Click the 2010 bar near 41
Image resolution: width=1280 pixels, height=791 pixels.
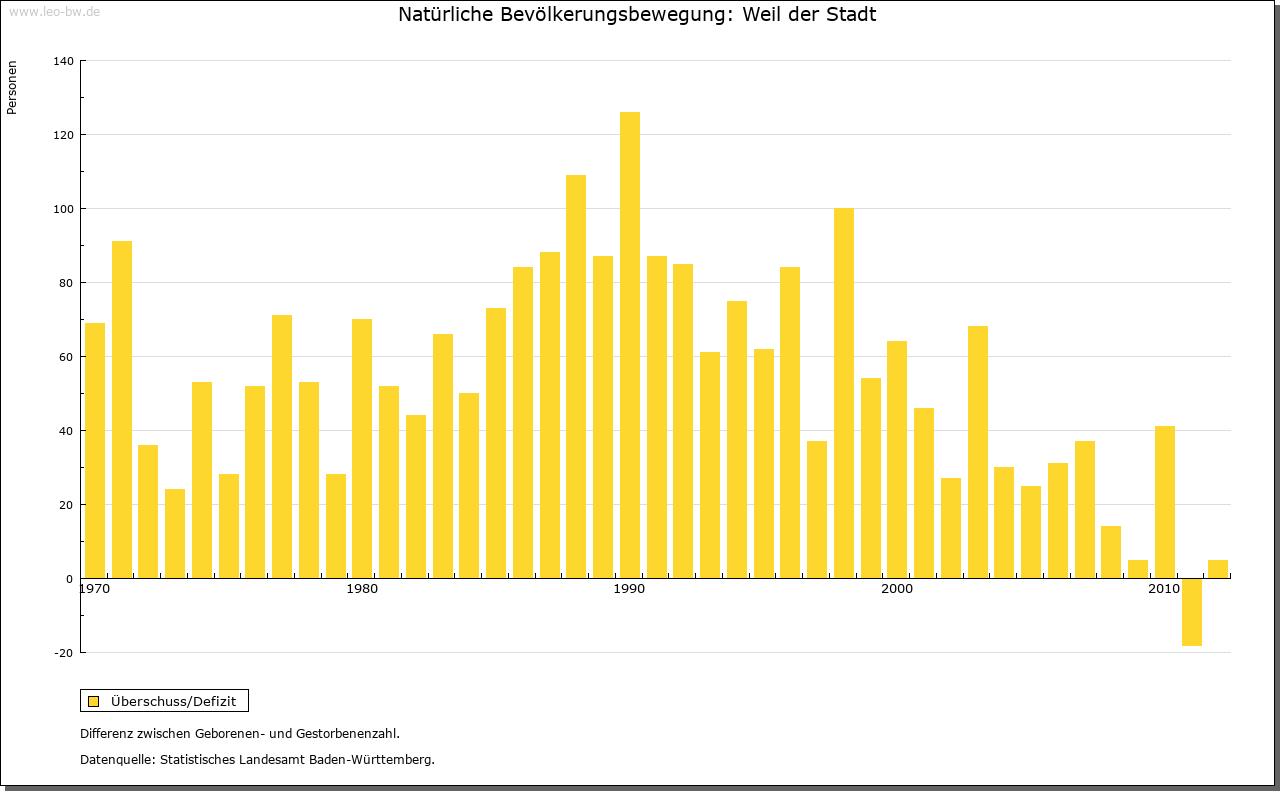click(x=1165, y=502)
